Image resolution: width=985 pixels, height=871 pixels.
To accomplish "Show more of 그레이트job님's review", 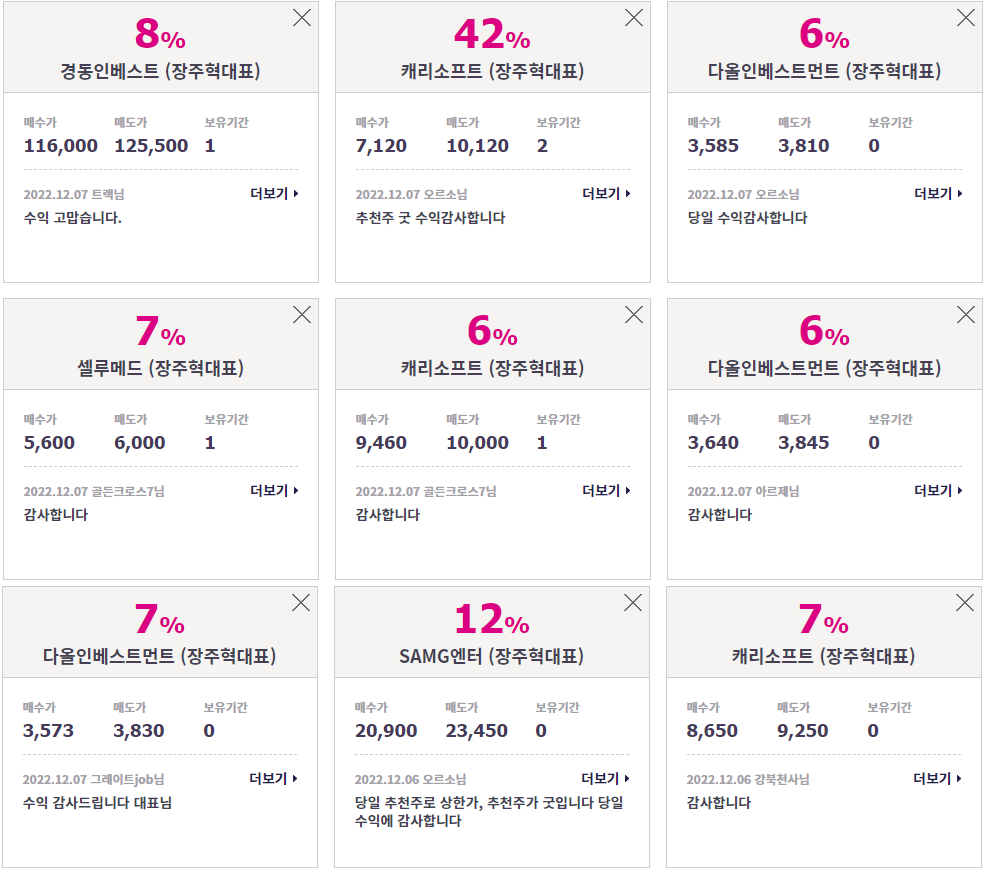I will click(x=273, y=779).
